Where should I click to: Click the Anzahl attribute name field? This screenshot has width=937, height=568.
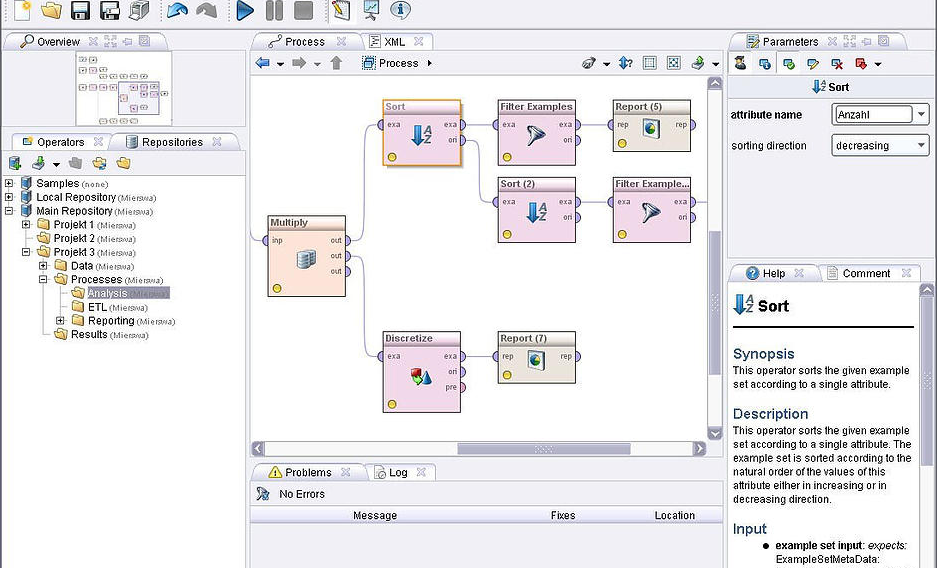tap(873, 114)
